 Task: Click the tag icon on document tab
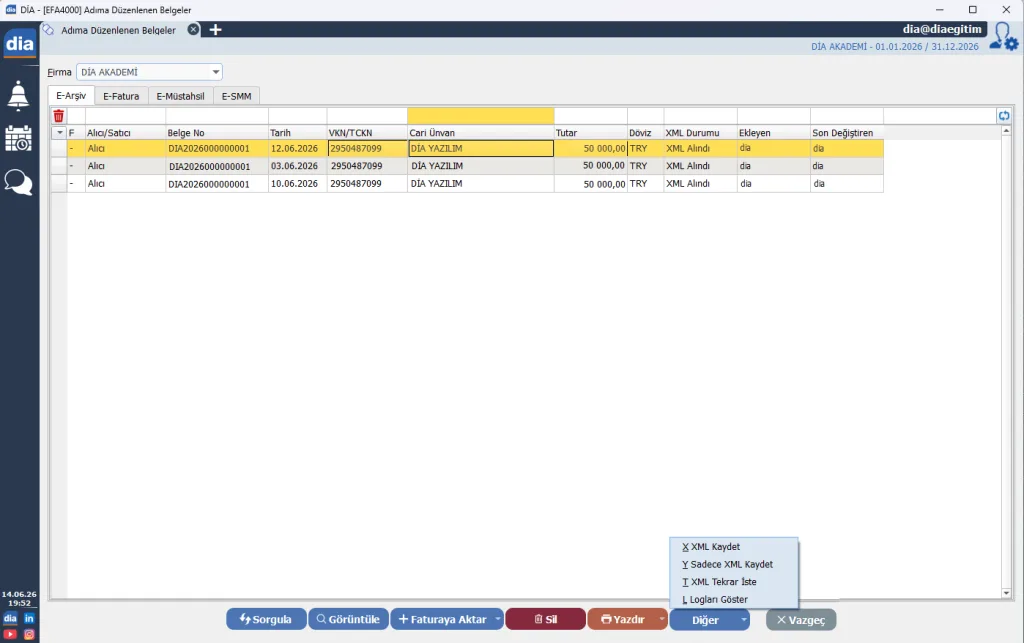tap(48, 30)
